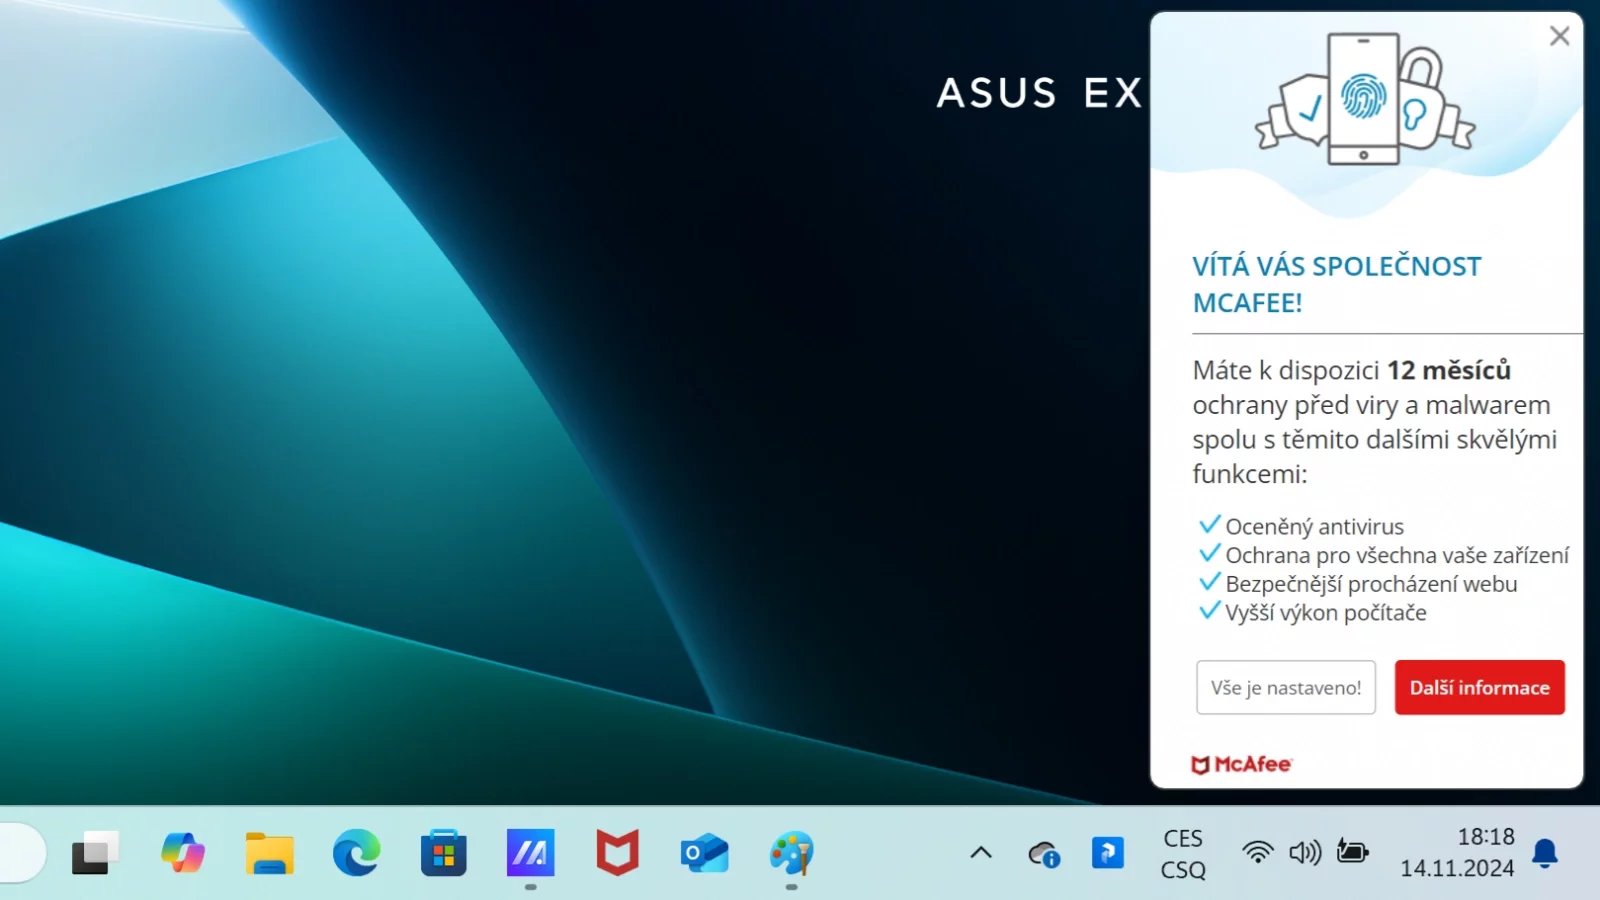Launch Outlook from the taskbar
The width and height of the screenshot is (1600, 900).
[705, 853]
